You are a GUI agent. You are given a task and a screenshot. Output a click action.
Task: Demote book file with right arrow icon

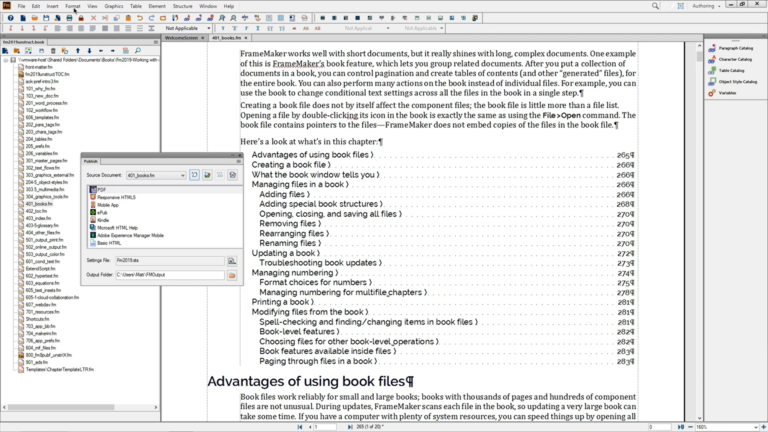pos(113,50)
